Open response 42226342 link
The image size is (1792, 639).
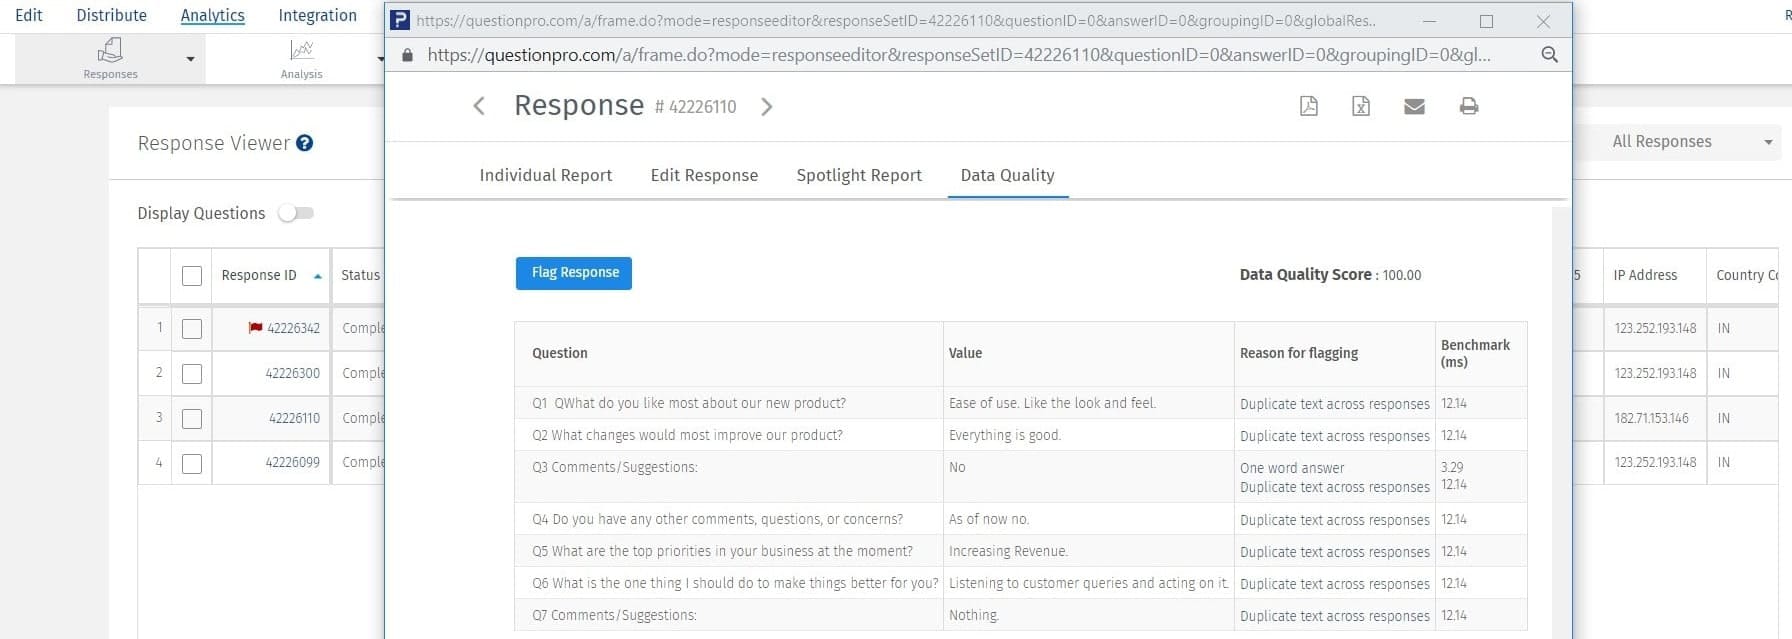(293, 328)
